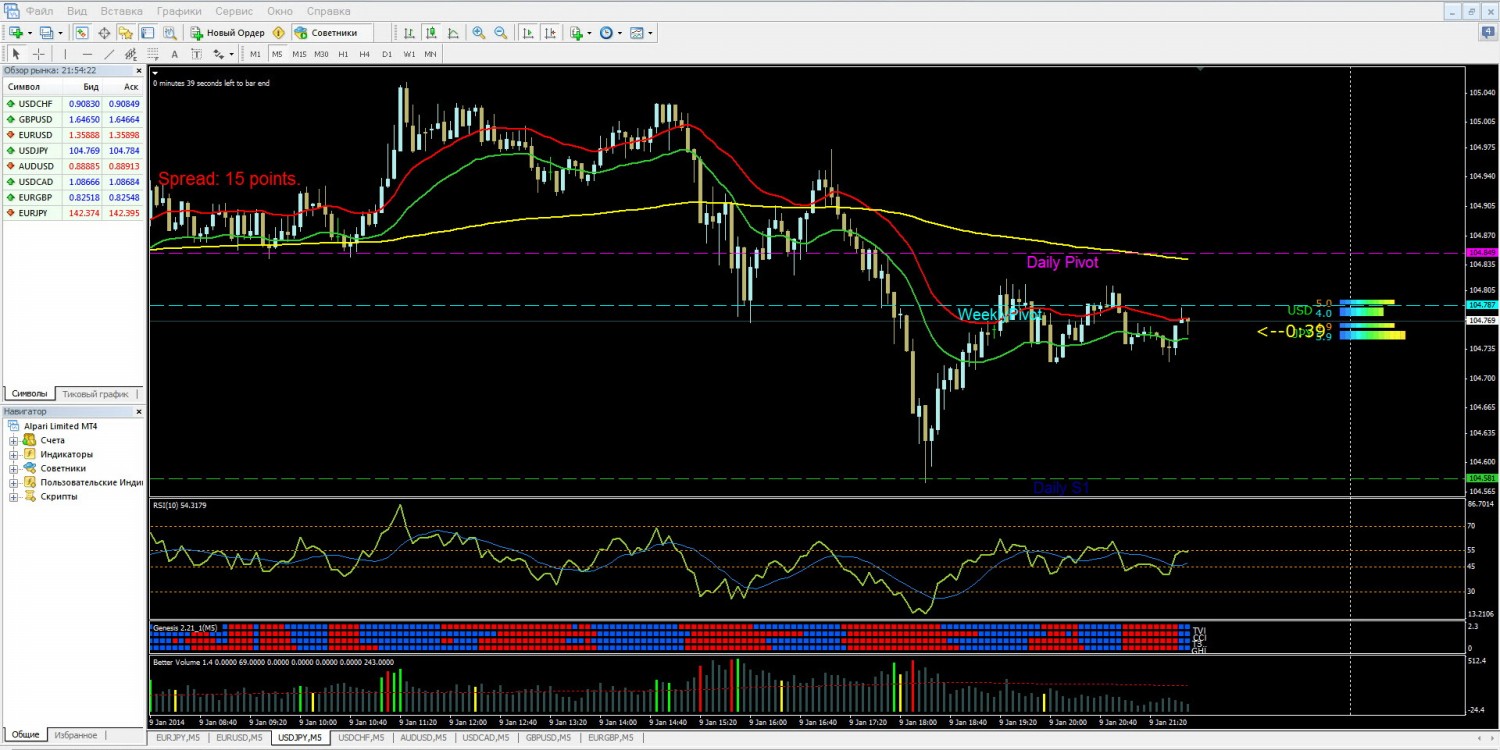The width and height of the screenshot is (1500, 750).
Task: Expand Пользовательские Индикаторы node
Action: 14,482
